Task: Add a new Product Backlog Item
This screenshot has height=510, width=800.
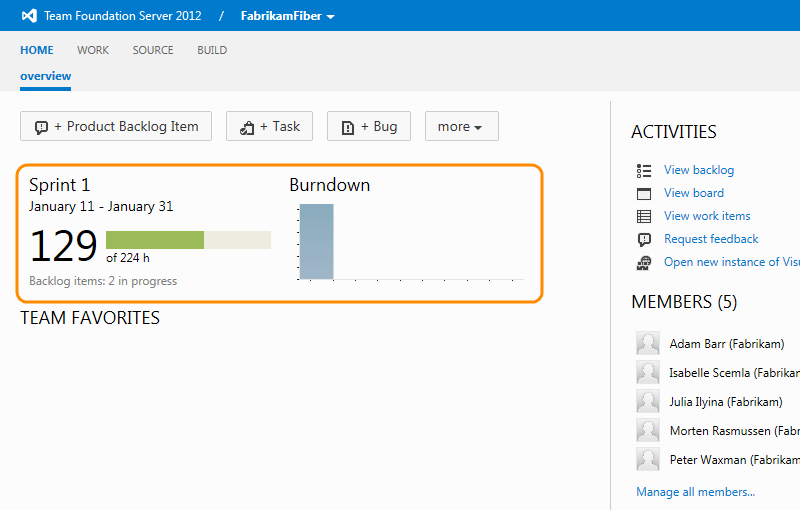Action: (x=116, y=126)
